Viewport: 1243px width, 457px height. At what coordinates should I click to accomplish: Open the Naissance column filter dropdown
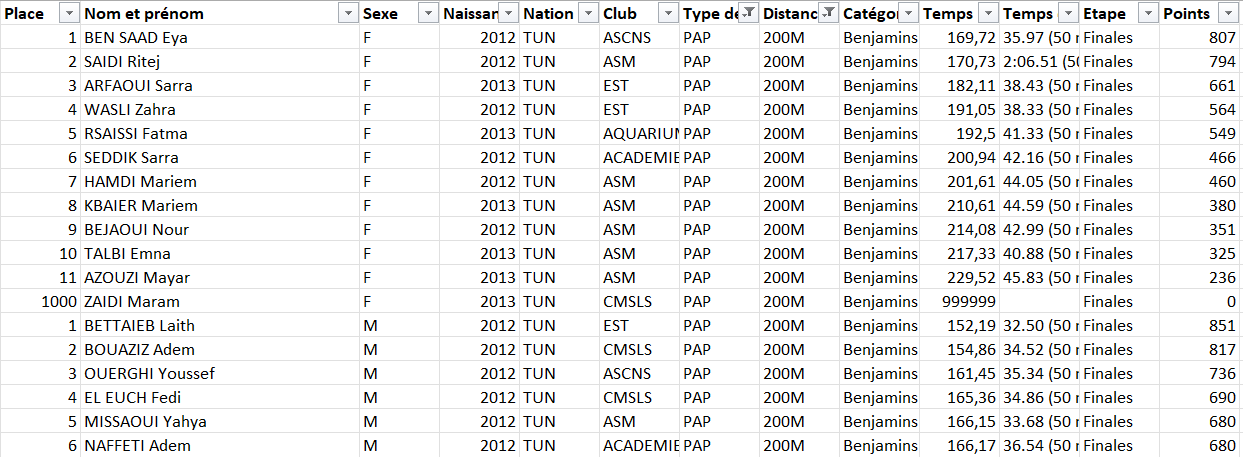point(508,13)
